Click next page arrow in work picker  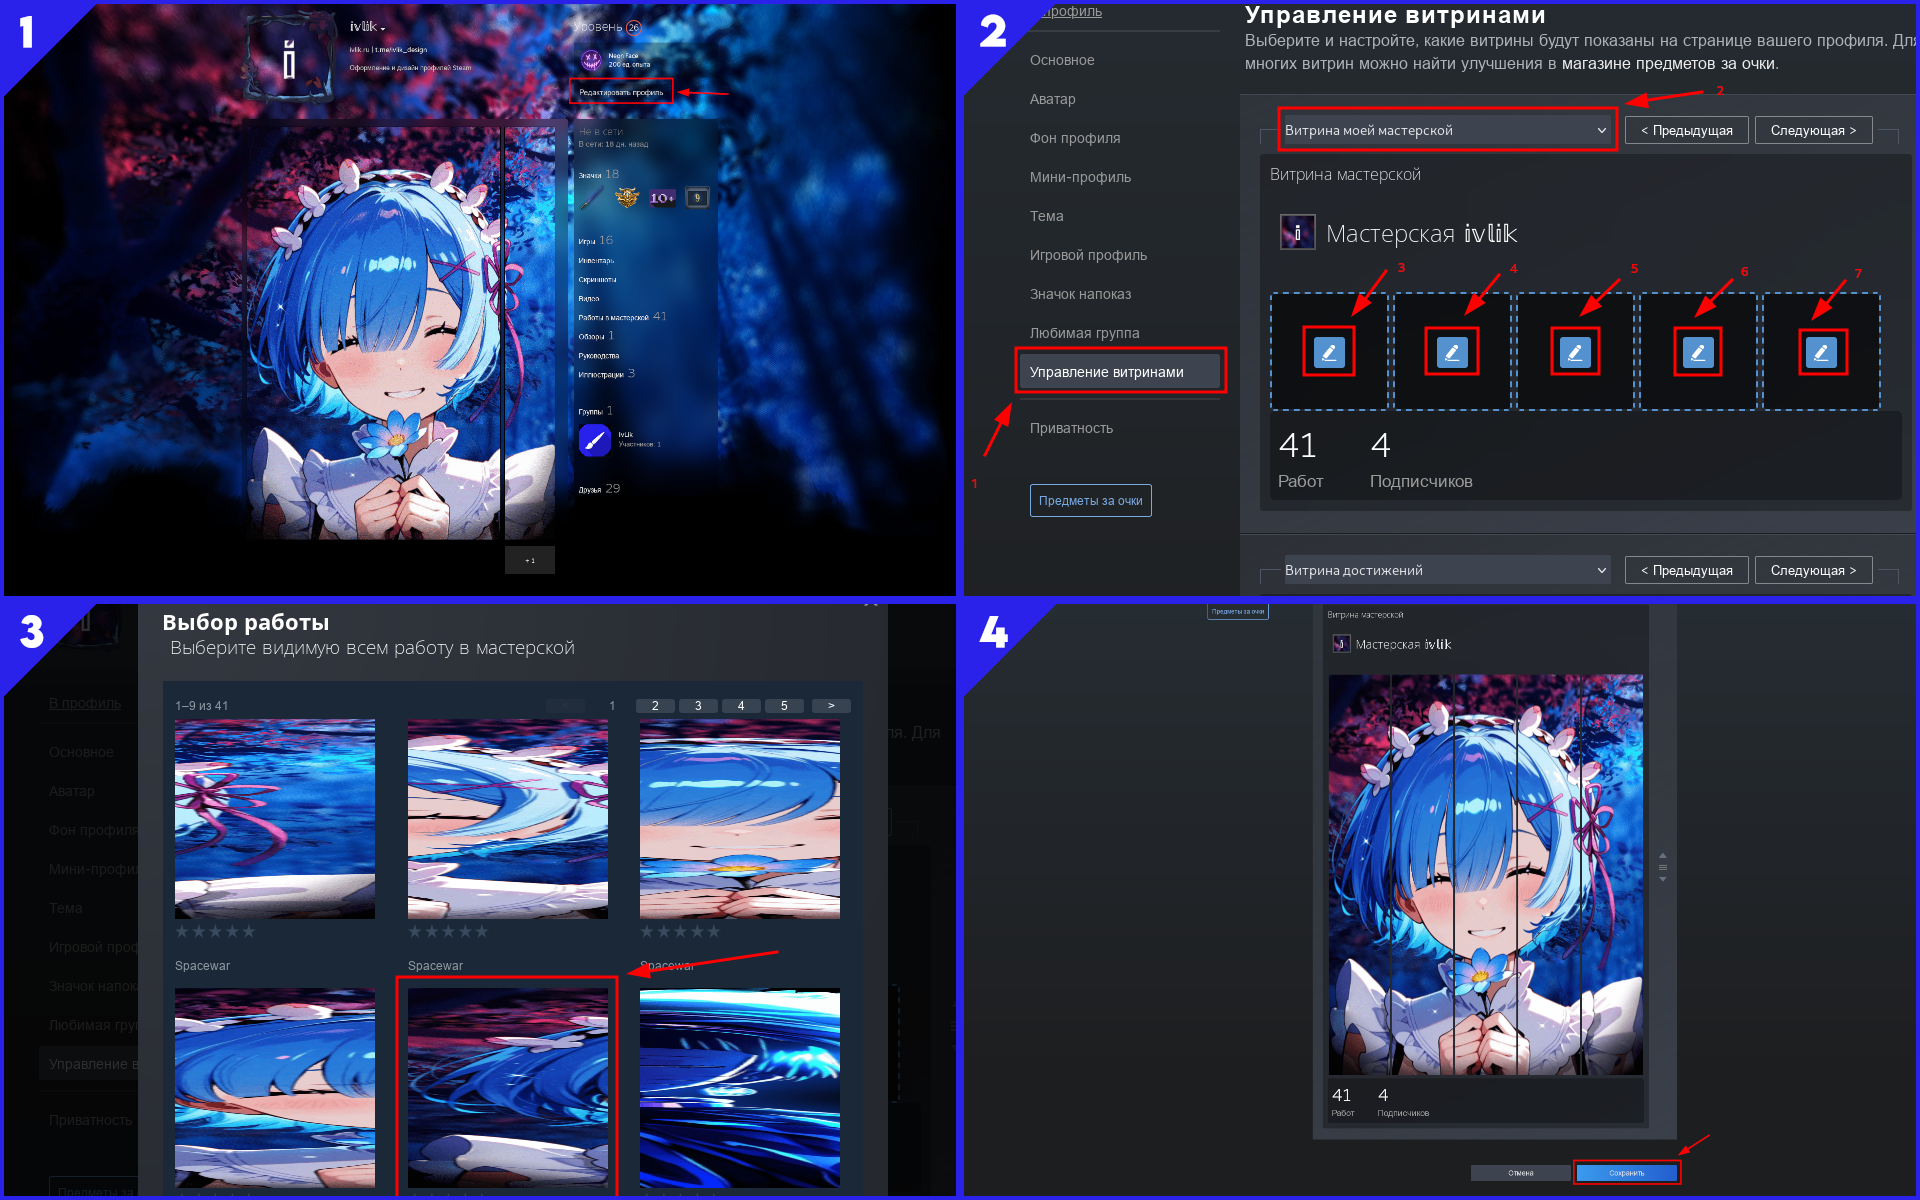[x=831, y=706]
